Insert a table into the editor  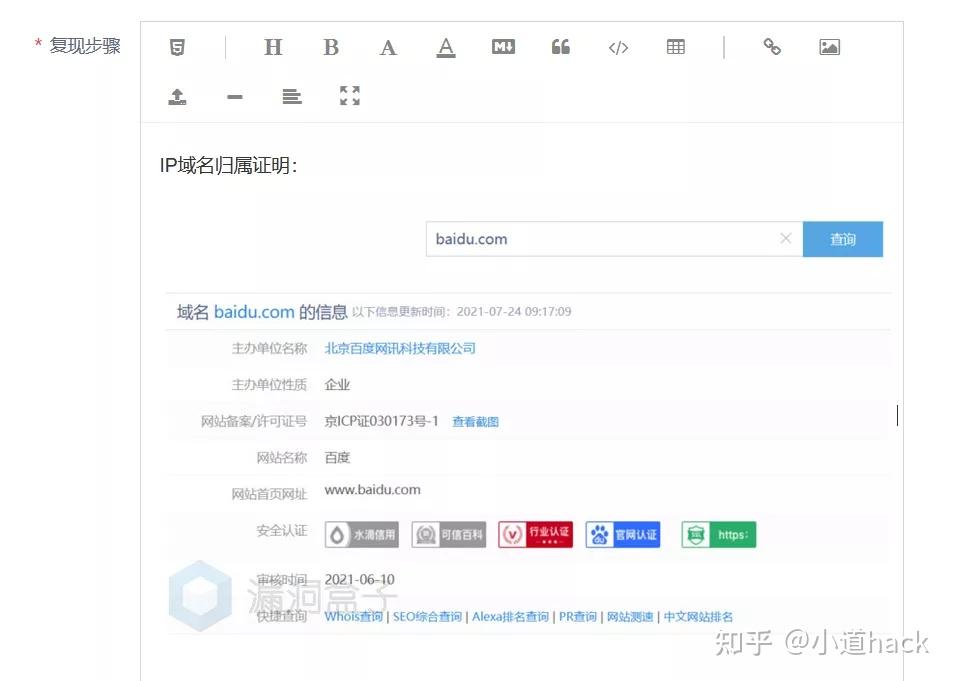click(x=675, y=46)
